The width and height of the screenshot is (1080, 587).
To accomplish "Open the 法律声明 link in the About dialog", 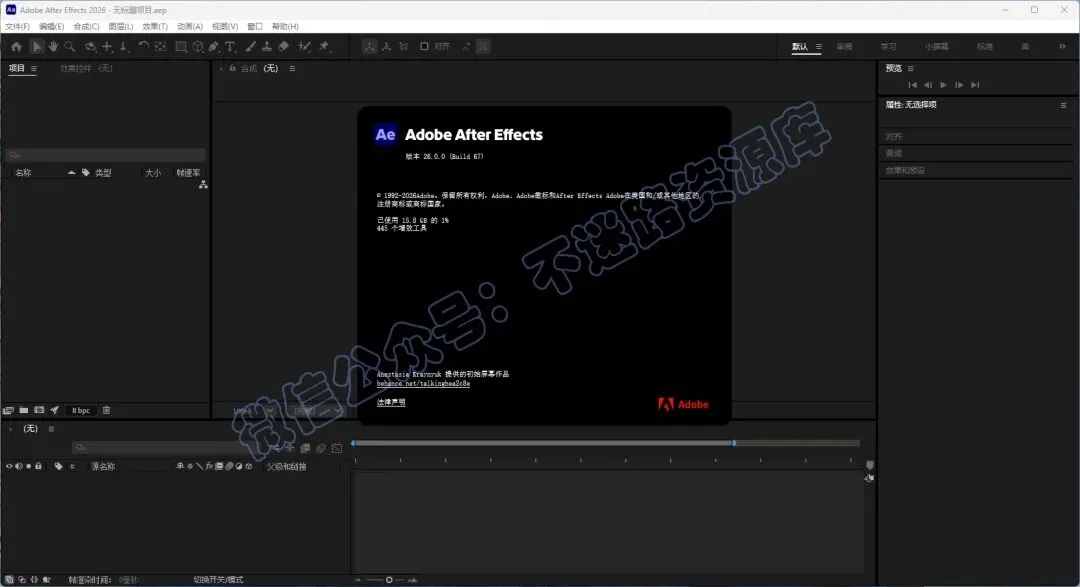I will point(391,402).
